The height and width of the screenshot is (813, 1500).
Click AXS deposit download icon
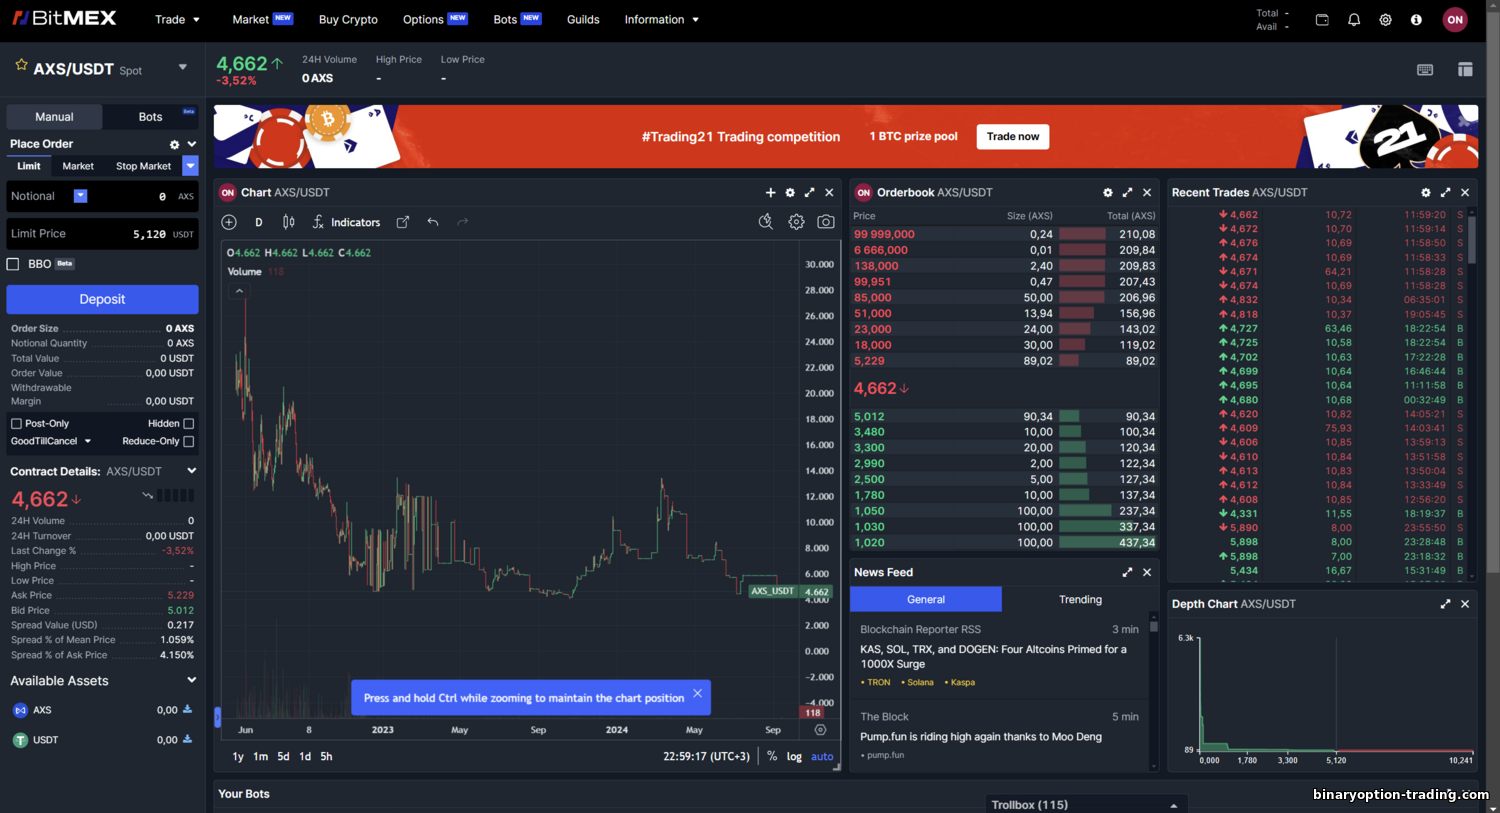point(187,709)
